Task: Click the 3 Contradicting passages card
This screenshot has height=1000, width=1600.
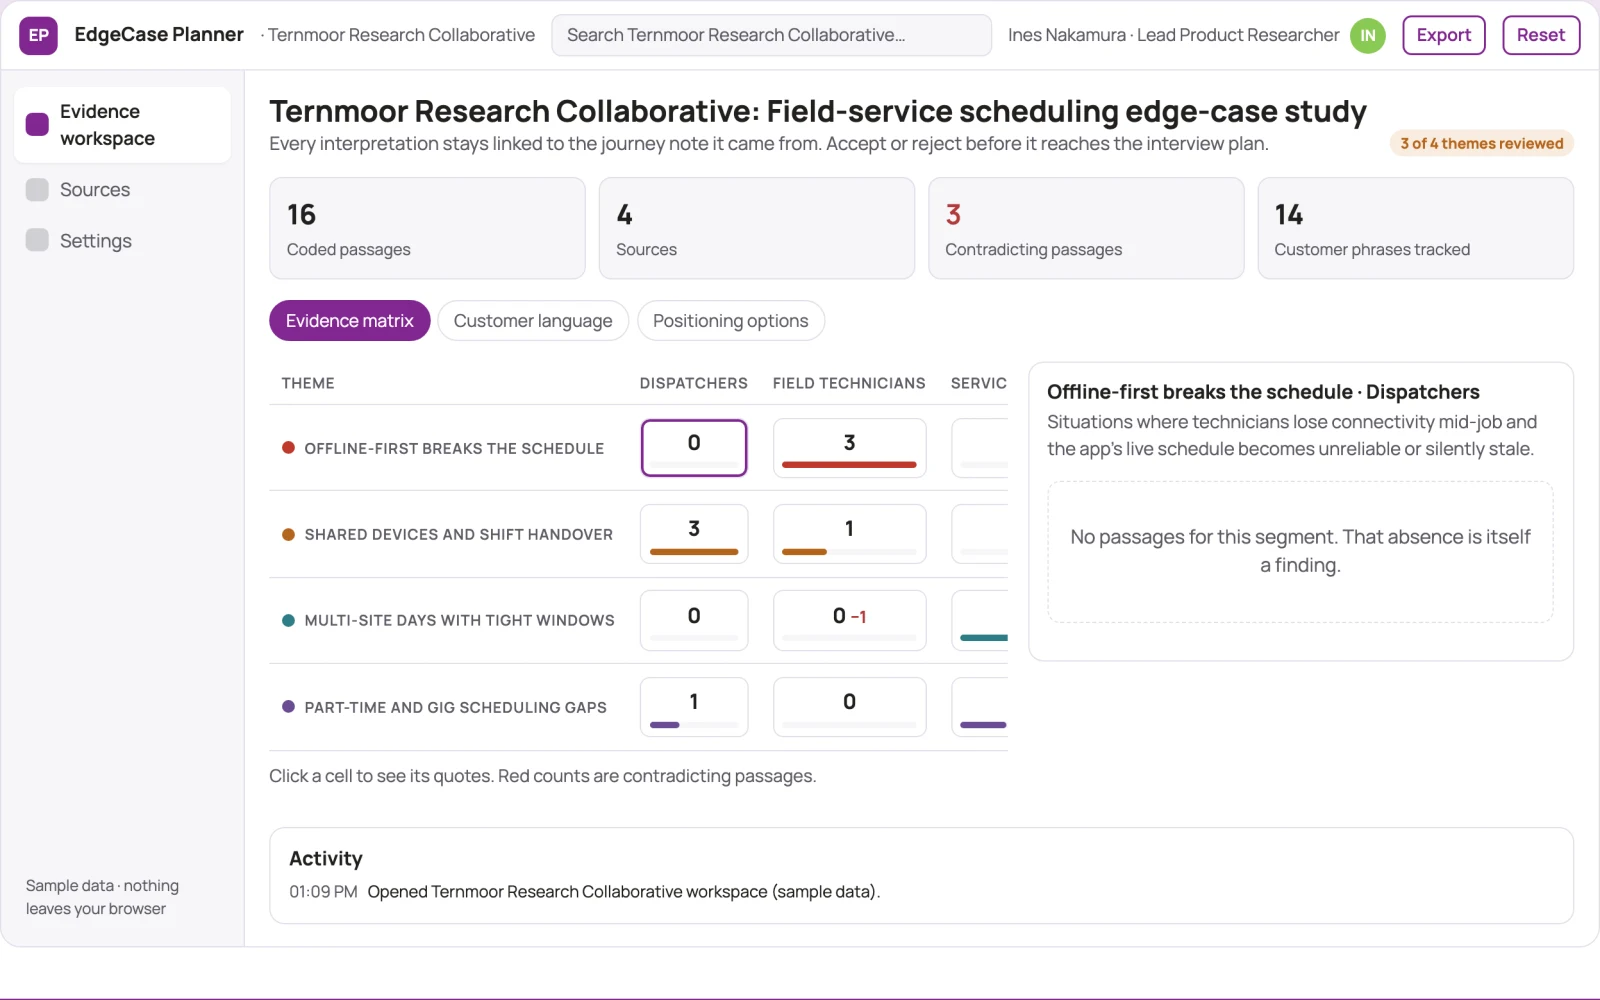Action: (x=1086, y=228)
